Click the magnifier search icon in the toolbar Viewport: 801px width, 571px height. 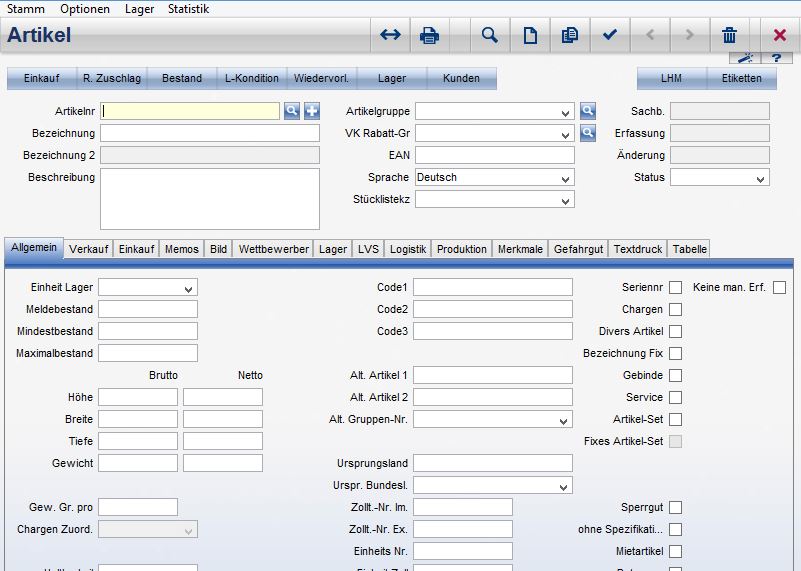click(489, 35)
